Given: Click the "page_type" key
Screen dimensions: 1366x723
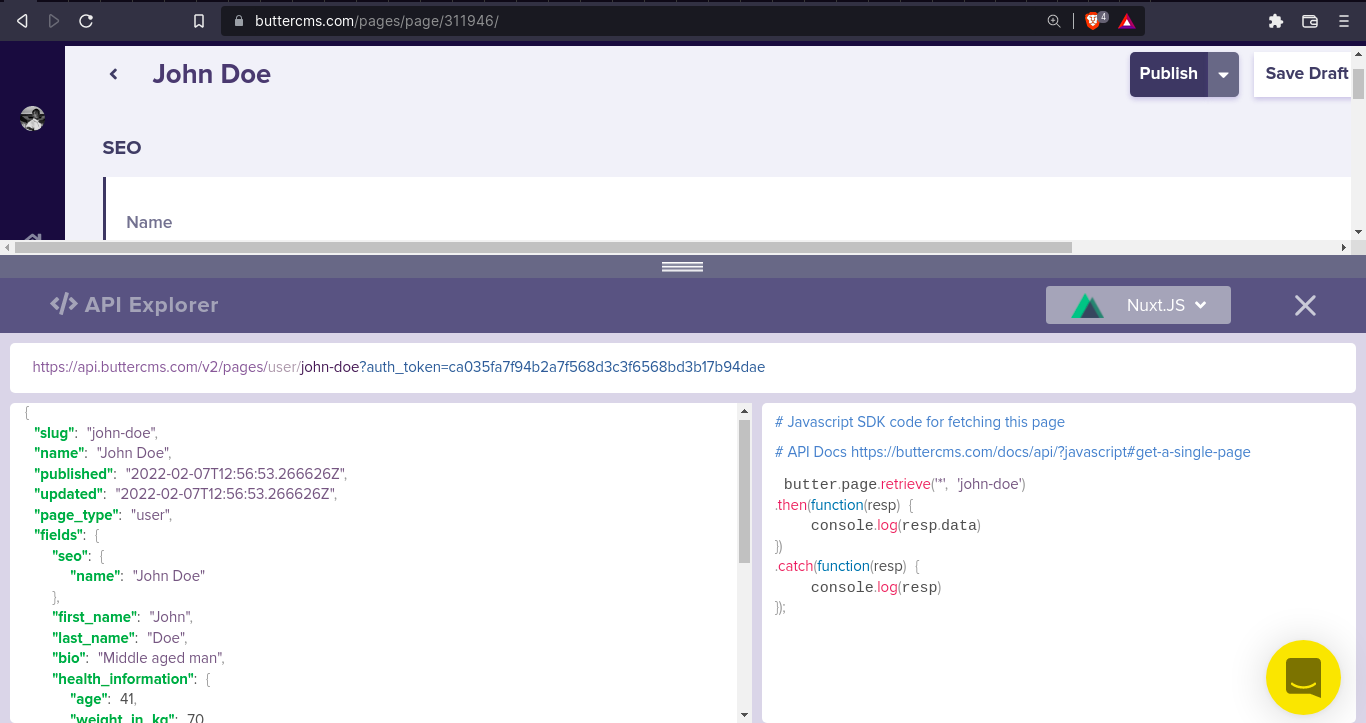Looking at the screenshot, I should click(x=78, y=515).
